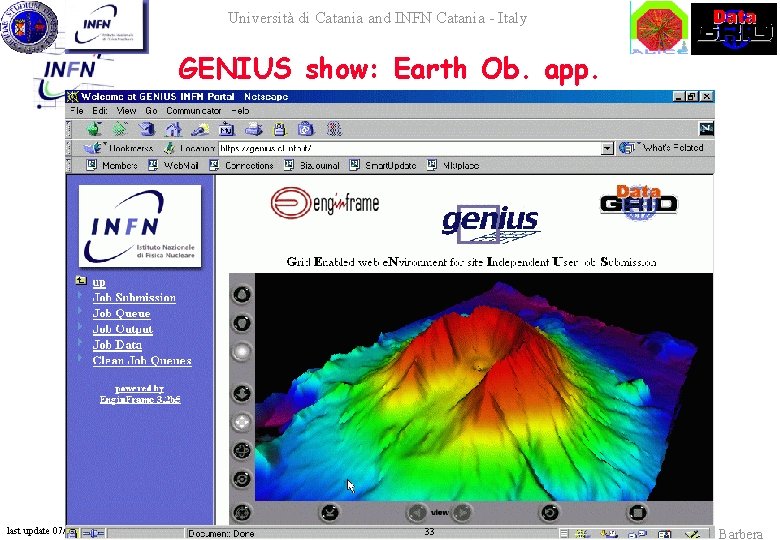Collapse the navigation toolbar using its grip handle
This screenshot has height=540, width=780.
tap(70, 129)
